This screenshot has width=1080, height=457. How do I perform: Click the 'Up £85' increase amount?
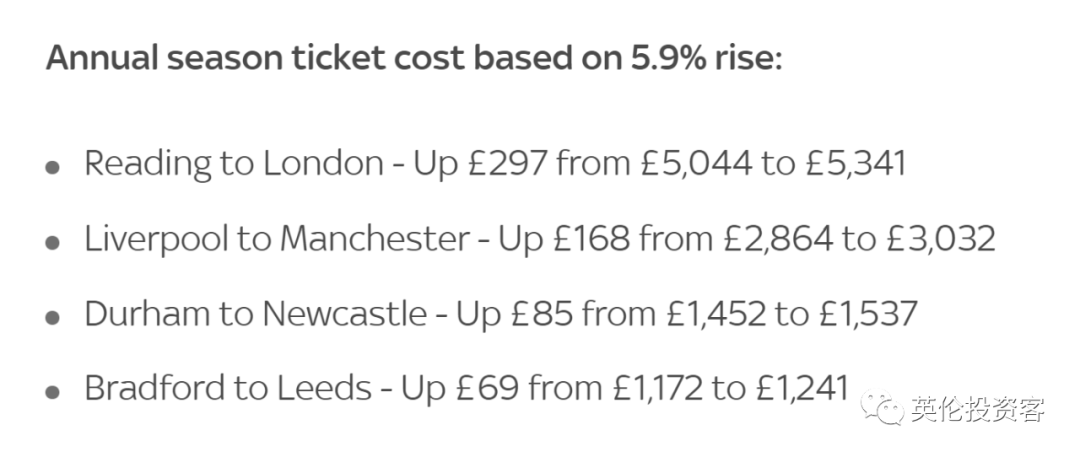[x=515, y=315]
